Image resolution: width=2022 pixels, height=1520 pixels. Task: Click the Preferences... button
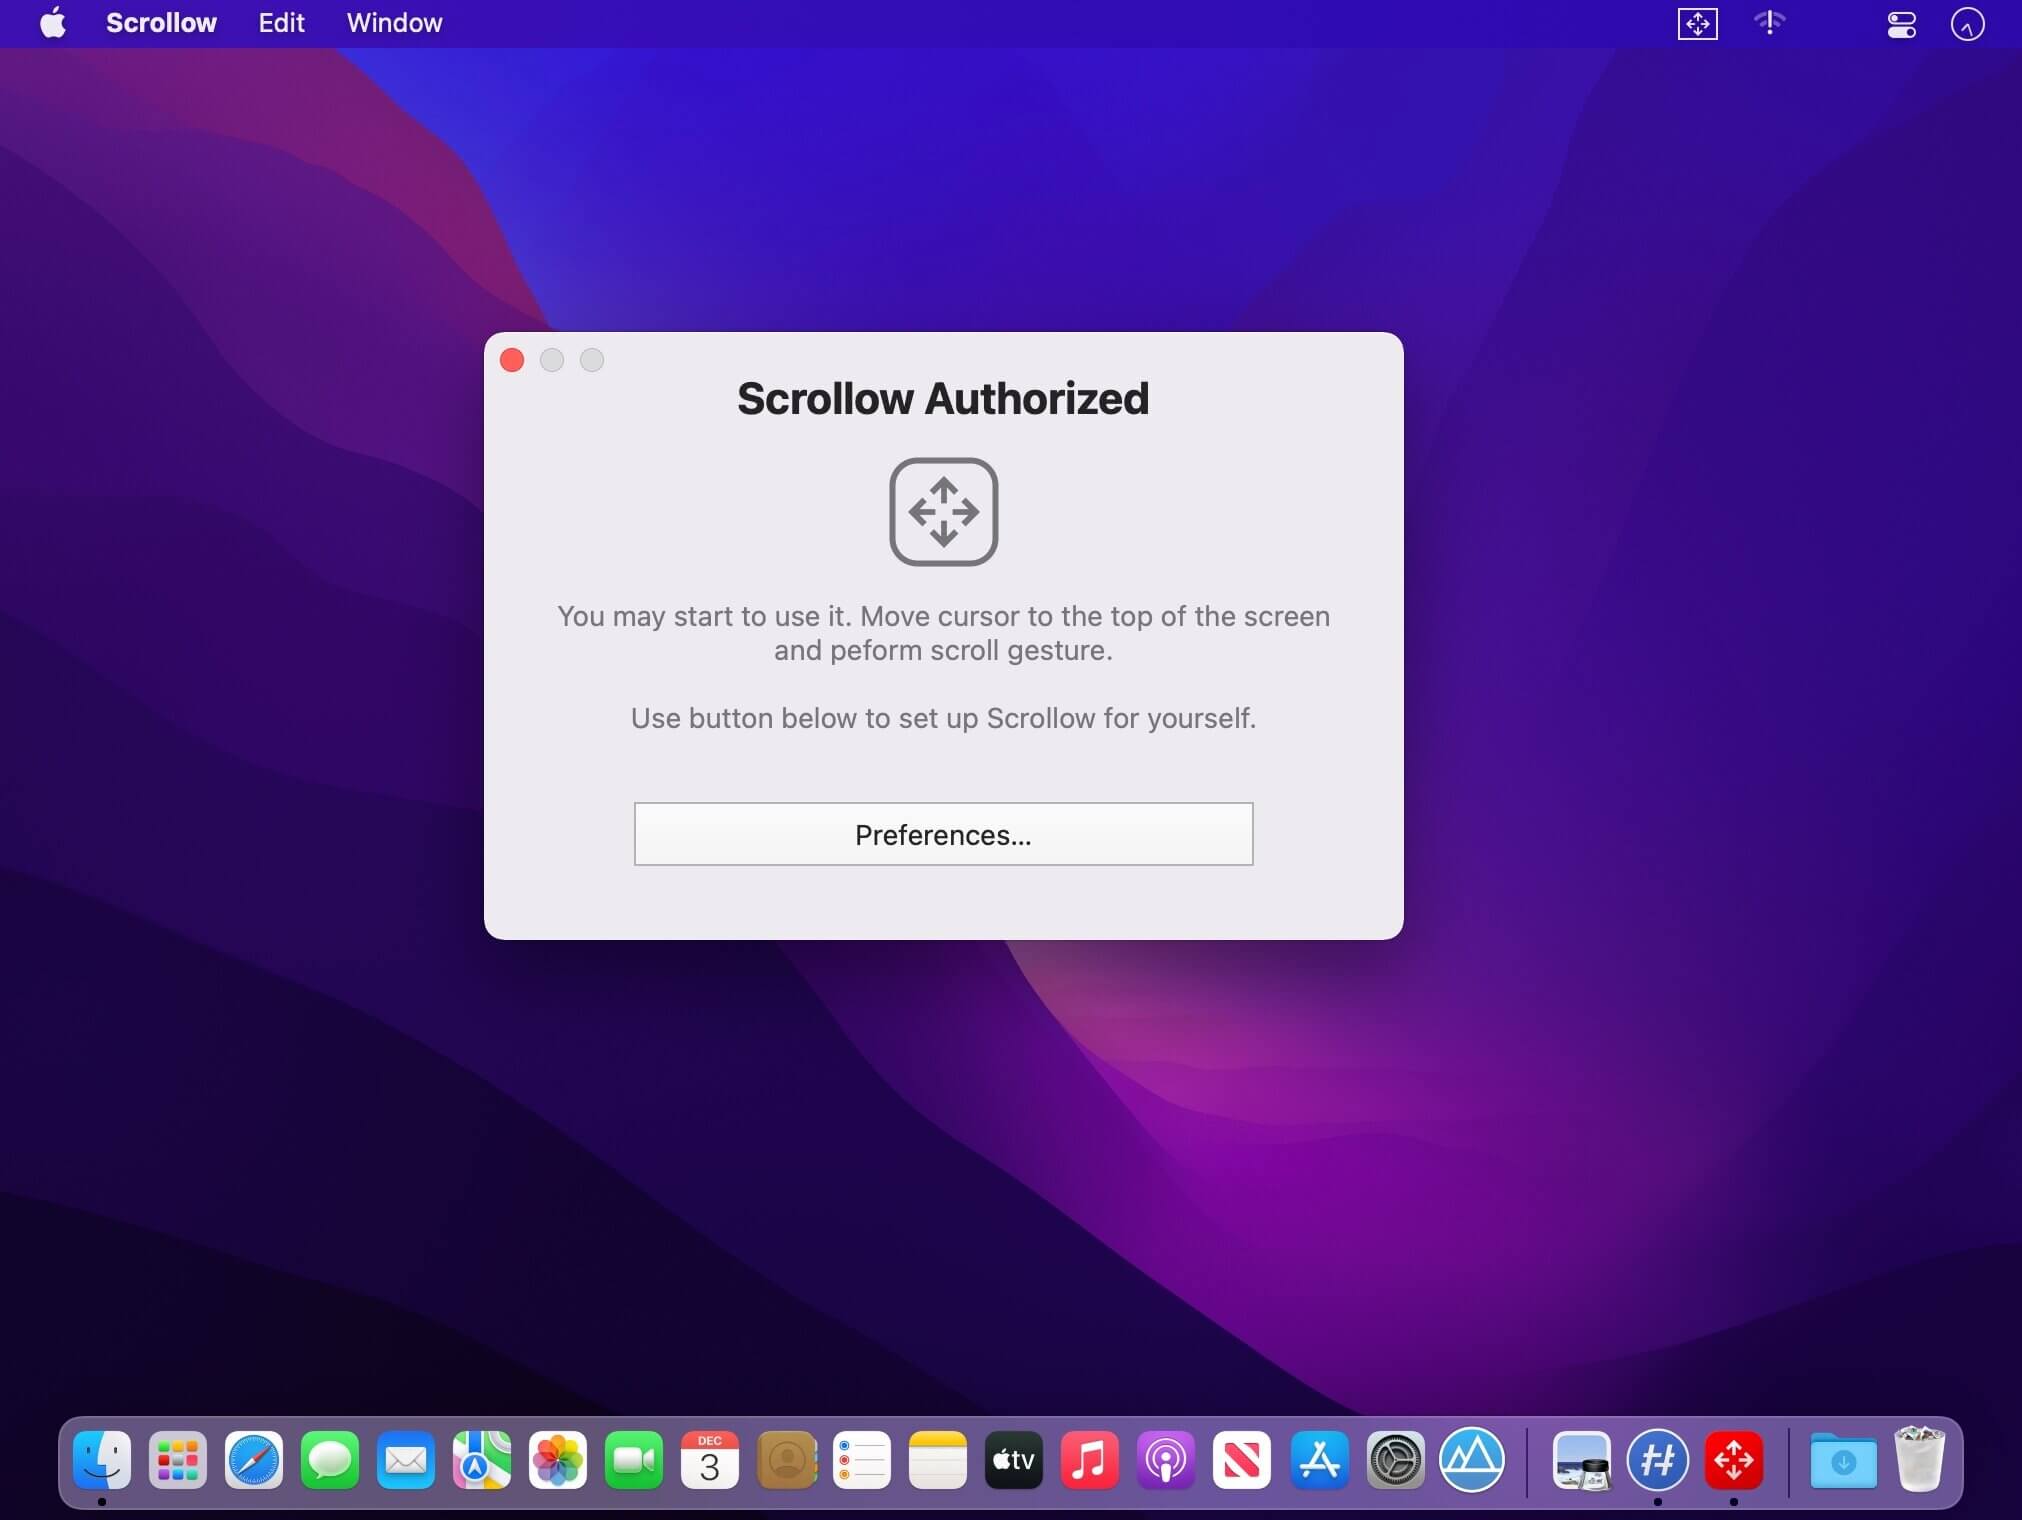tap(943, 834)
